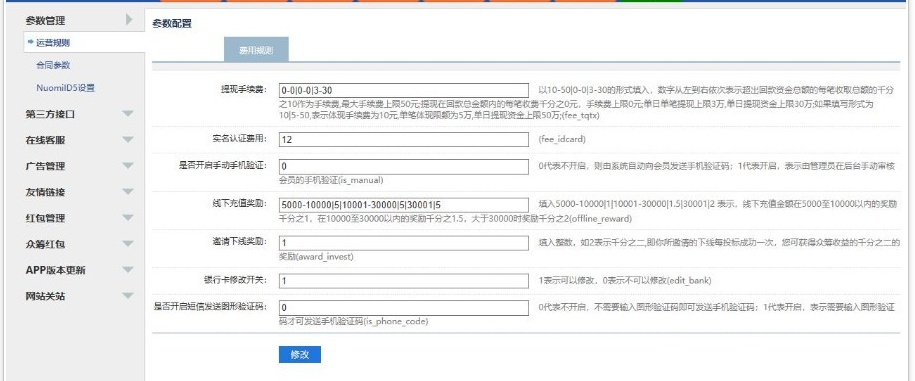Image resolution: width=915 pixels, height=381 pixels.
Task: Expand the 广告管理 menu arrow
Action: point(128,166)
